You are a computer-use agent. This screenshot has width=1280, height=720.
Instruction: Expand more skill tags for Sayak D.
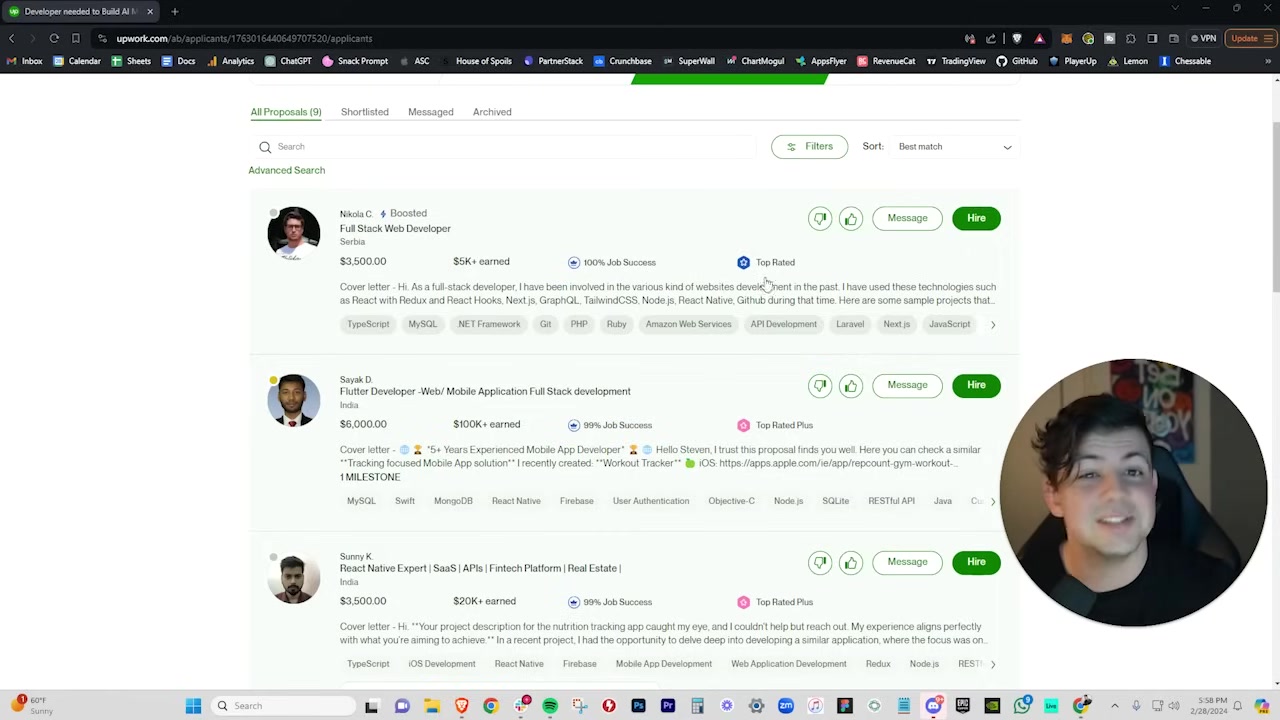(992, 501)
